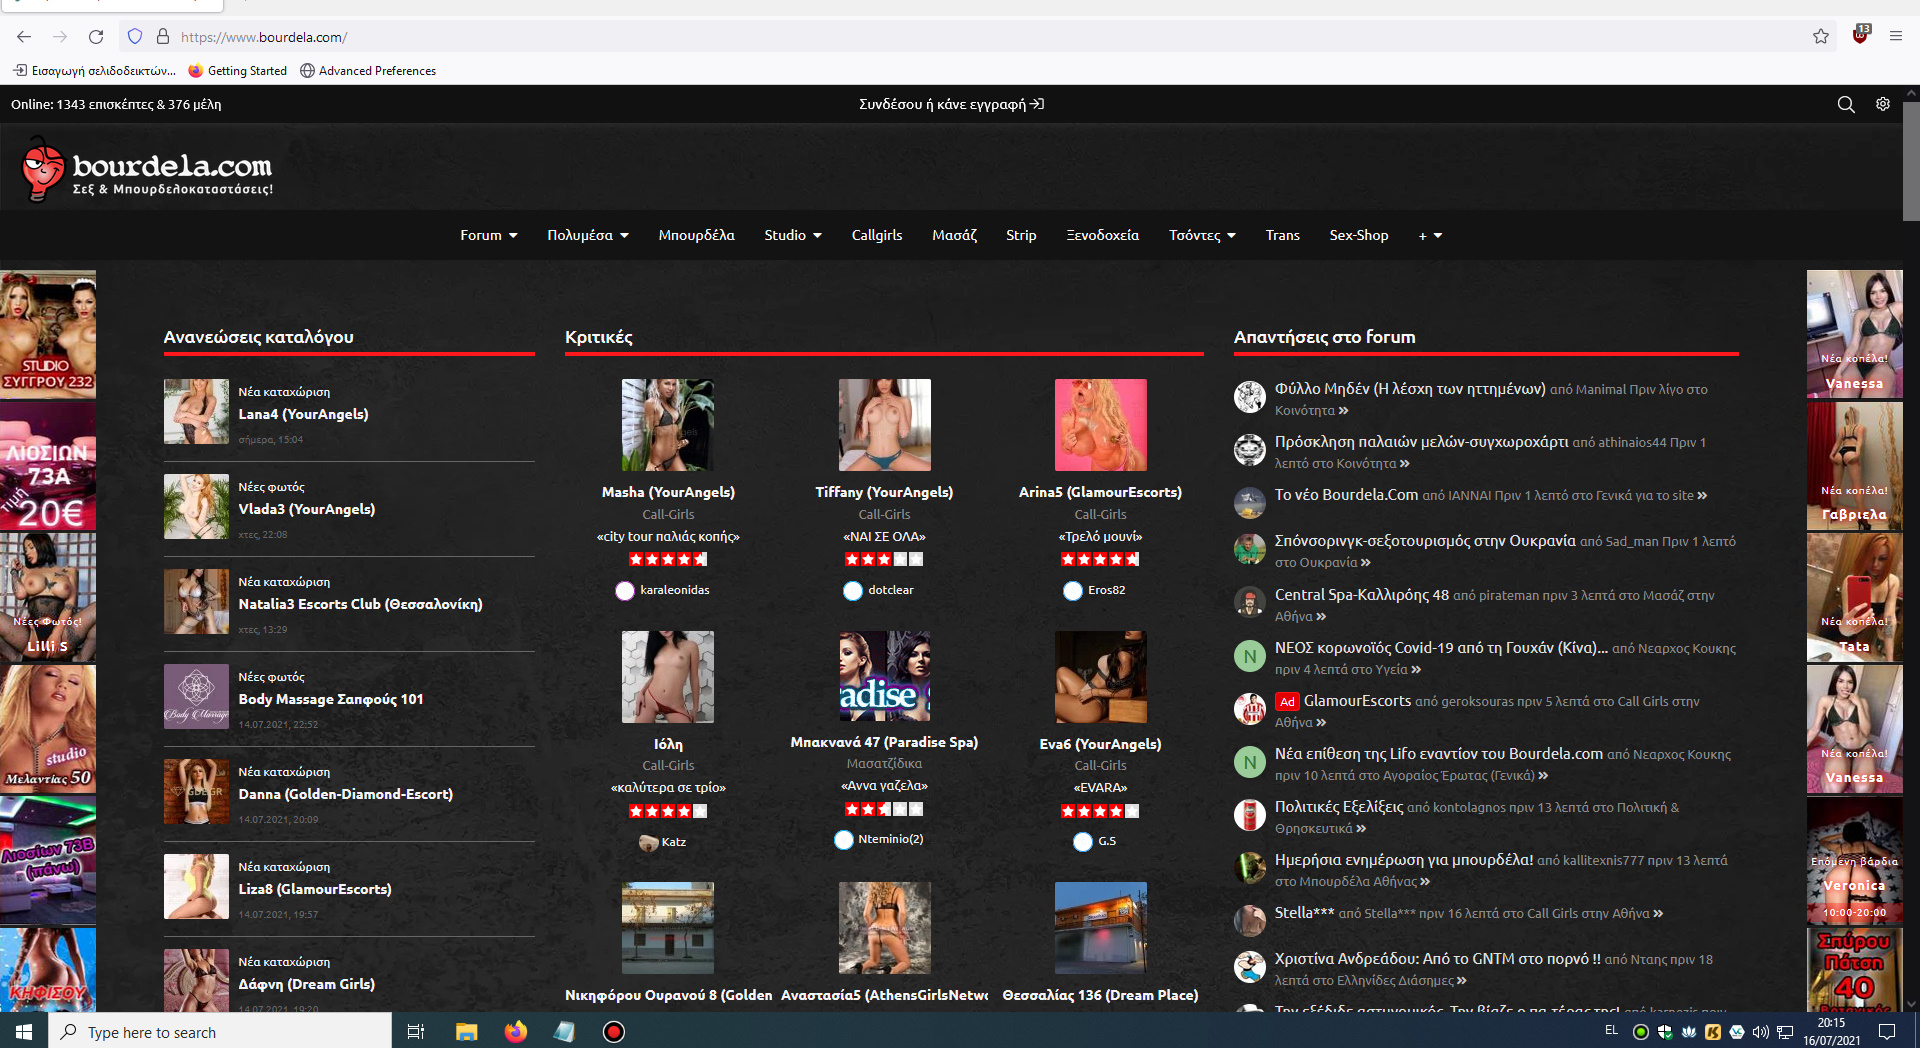Open the site search magnifier

pyautogui.click(x=1846, y=104)
